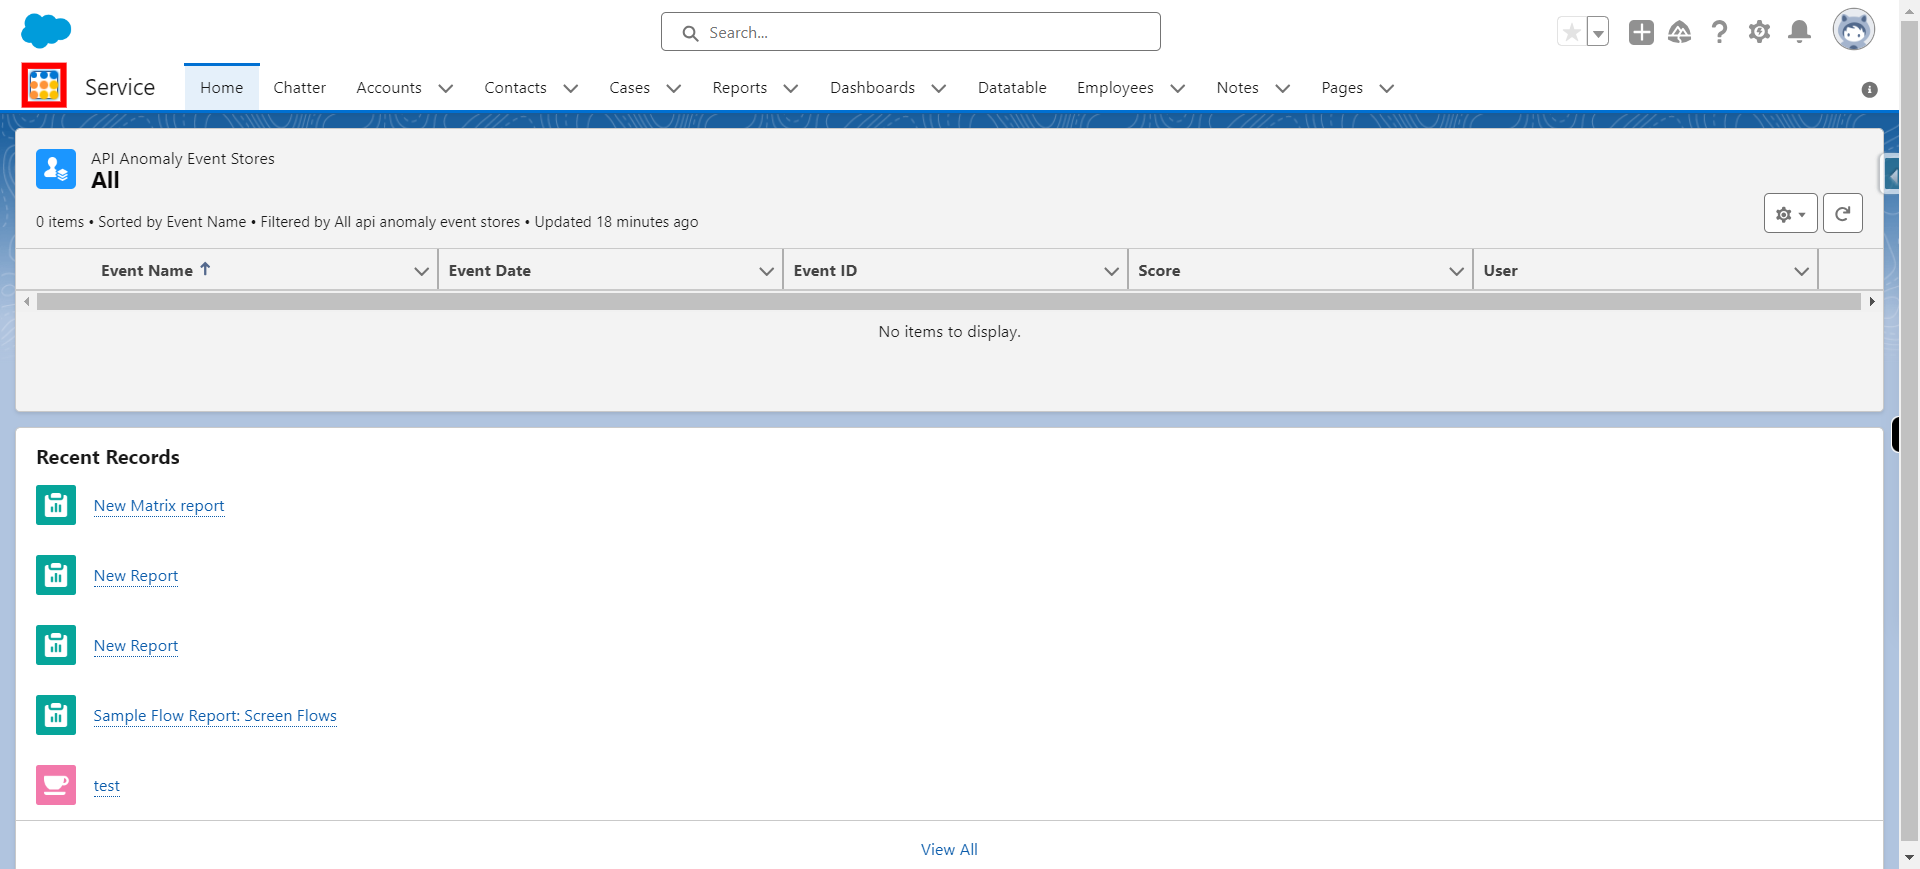The height and width of the screenshot is (869, 1920).
Task: Open the Setup gear in header
Action: (x=1759, y=32)
